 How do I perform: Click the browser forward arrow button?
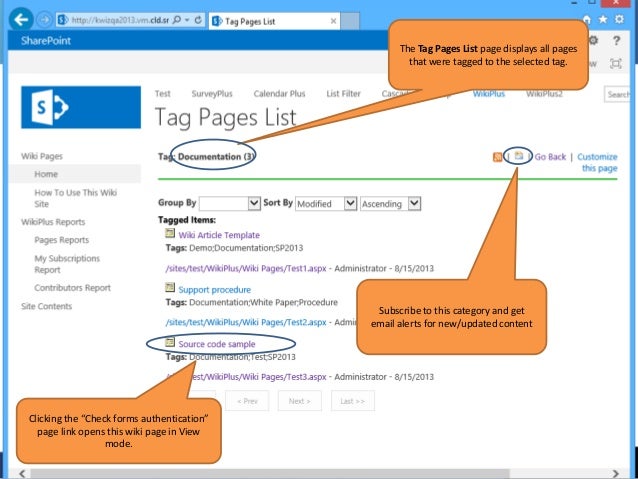pos(44,20)
